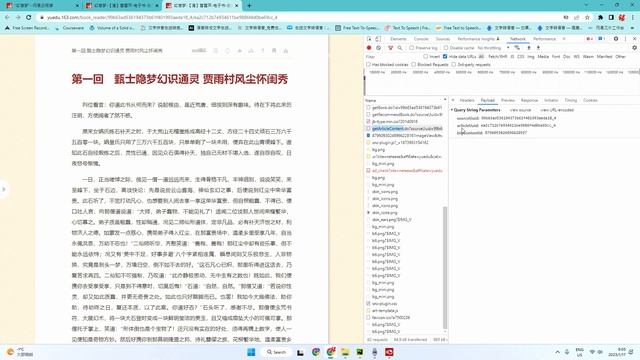Toggle the Disable cache checkbox
The image size is (640, 360).
pos(446,48)
